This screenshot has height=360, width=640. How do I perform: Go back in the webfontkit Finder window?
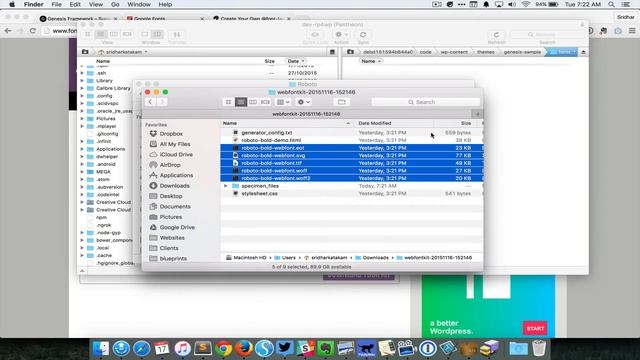[150, 102]
